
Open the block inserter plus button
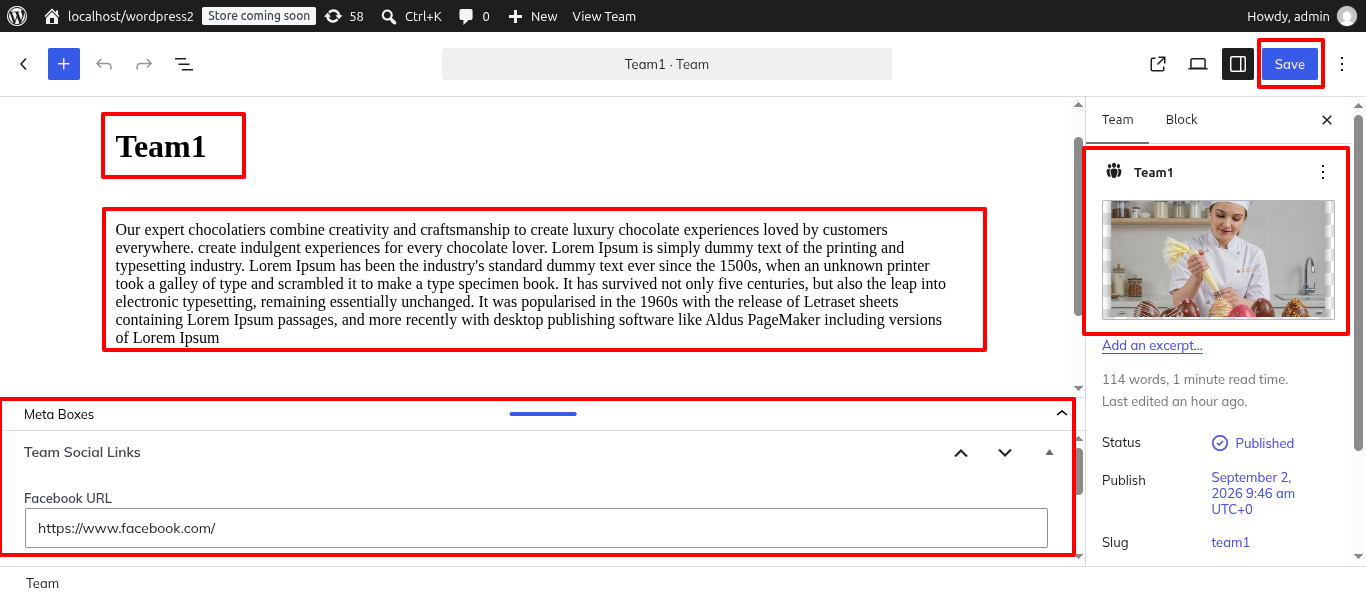(x=64, y=64)
